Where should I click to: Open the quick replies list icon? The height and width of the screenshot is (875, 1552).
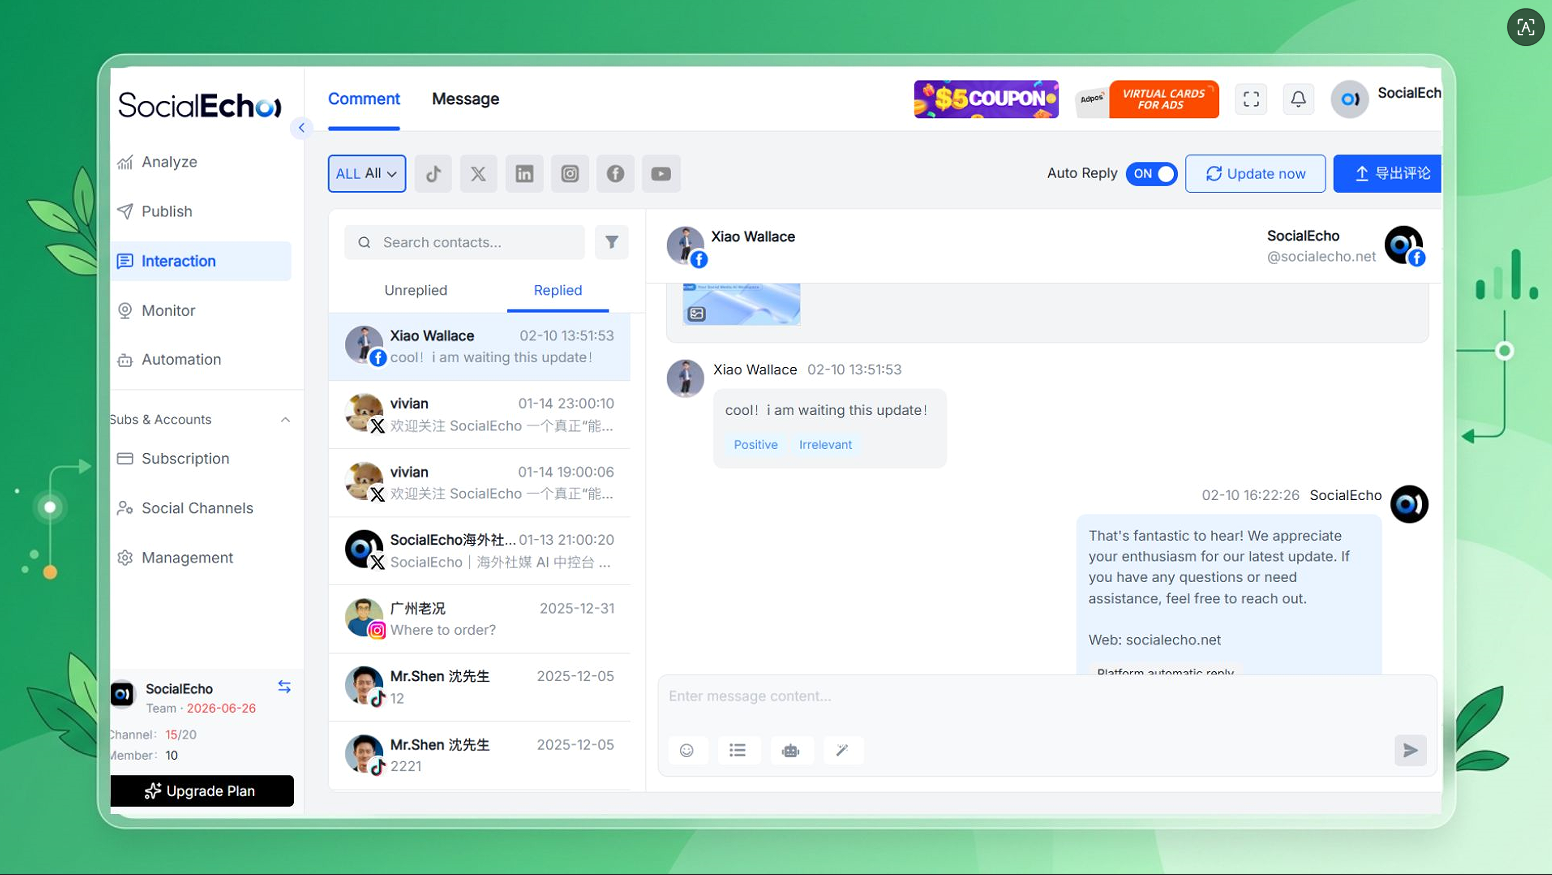tap(738, 750)
